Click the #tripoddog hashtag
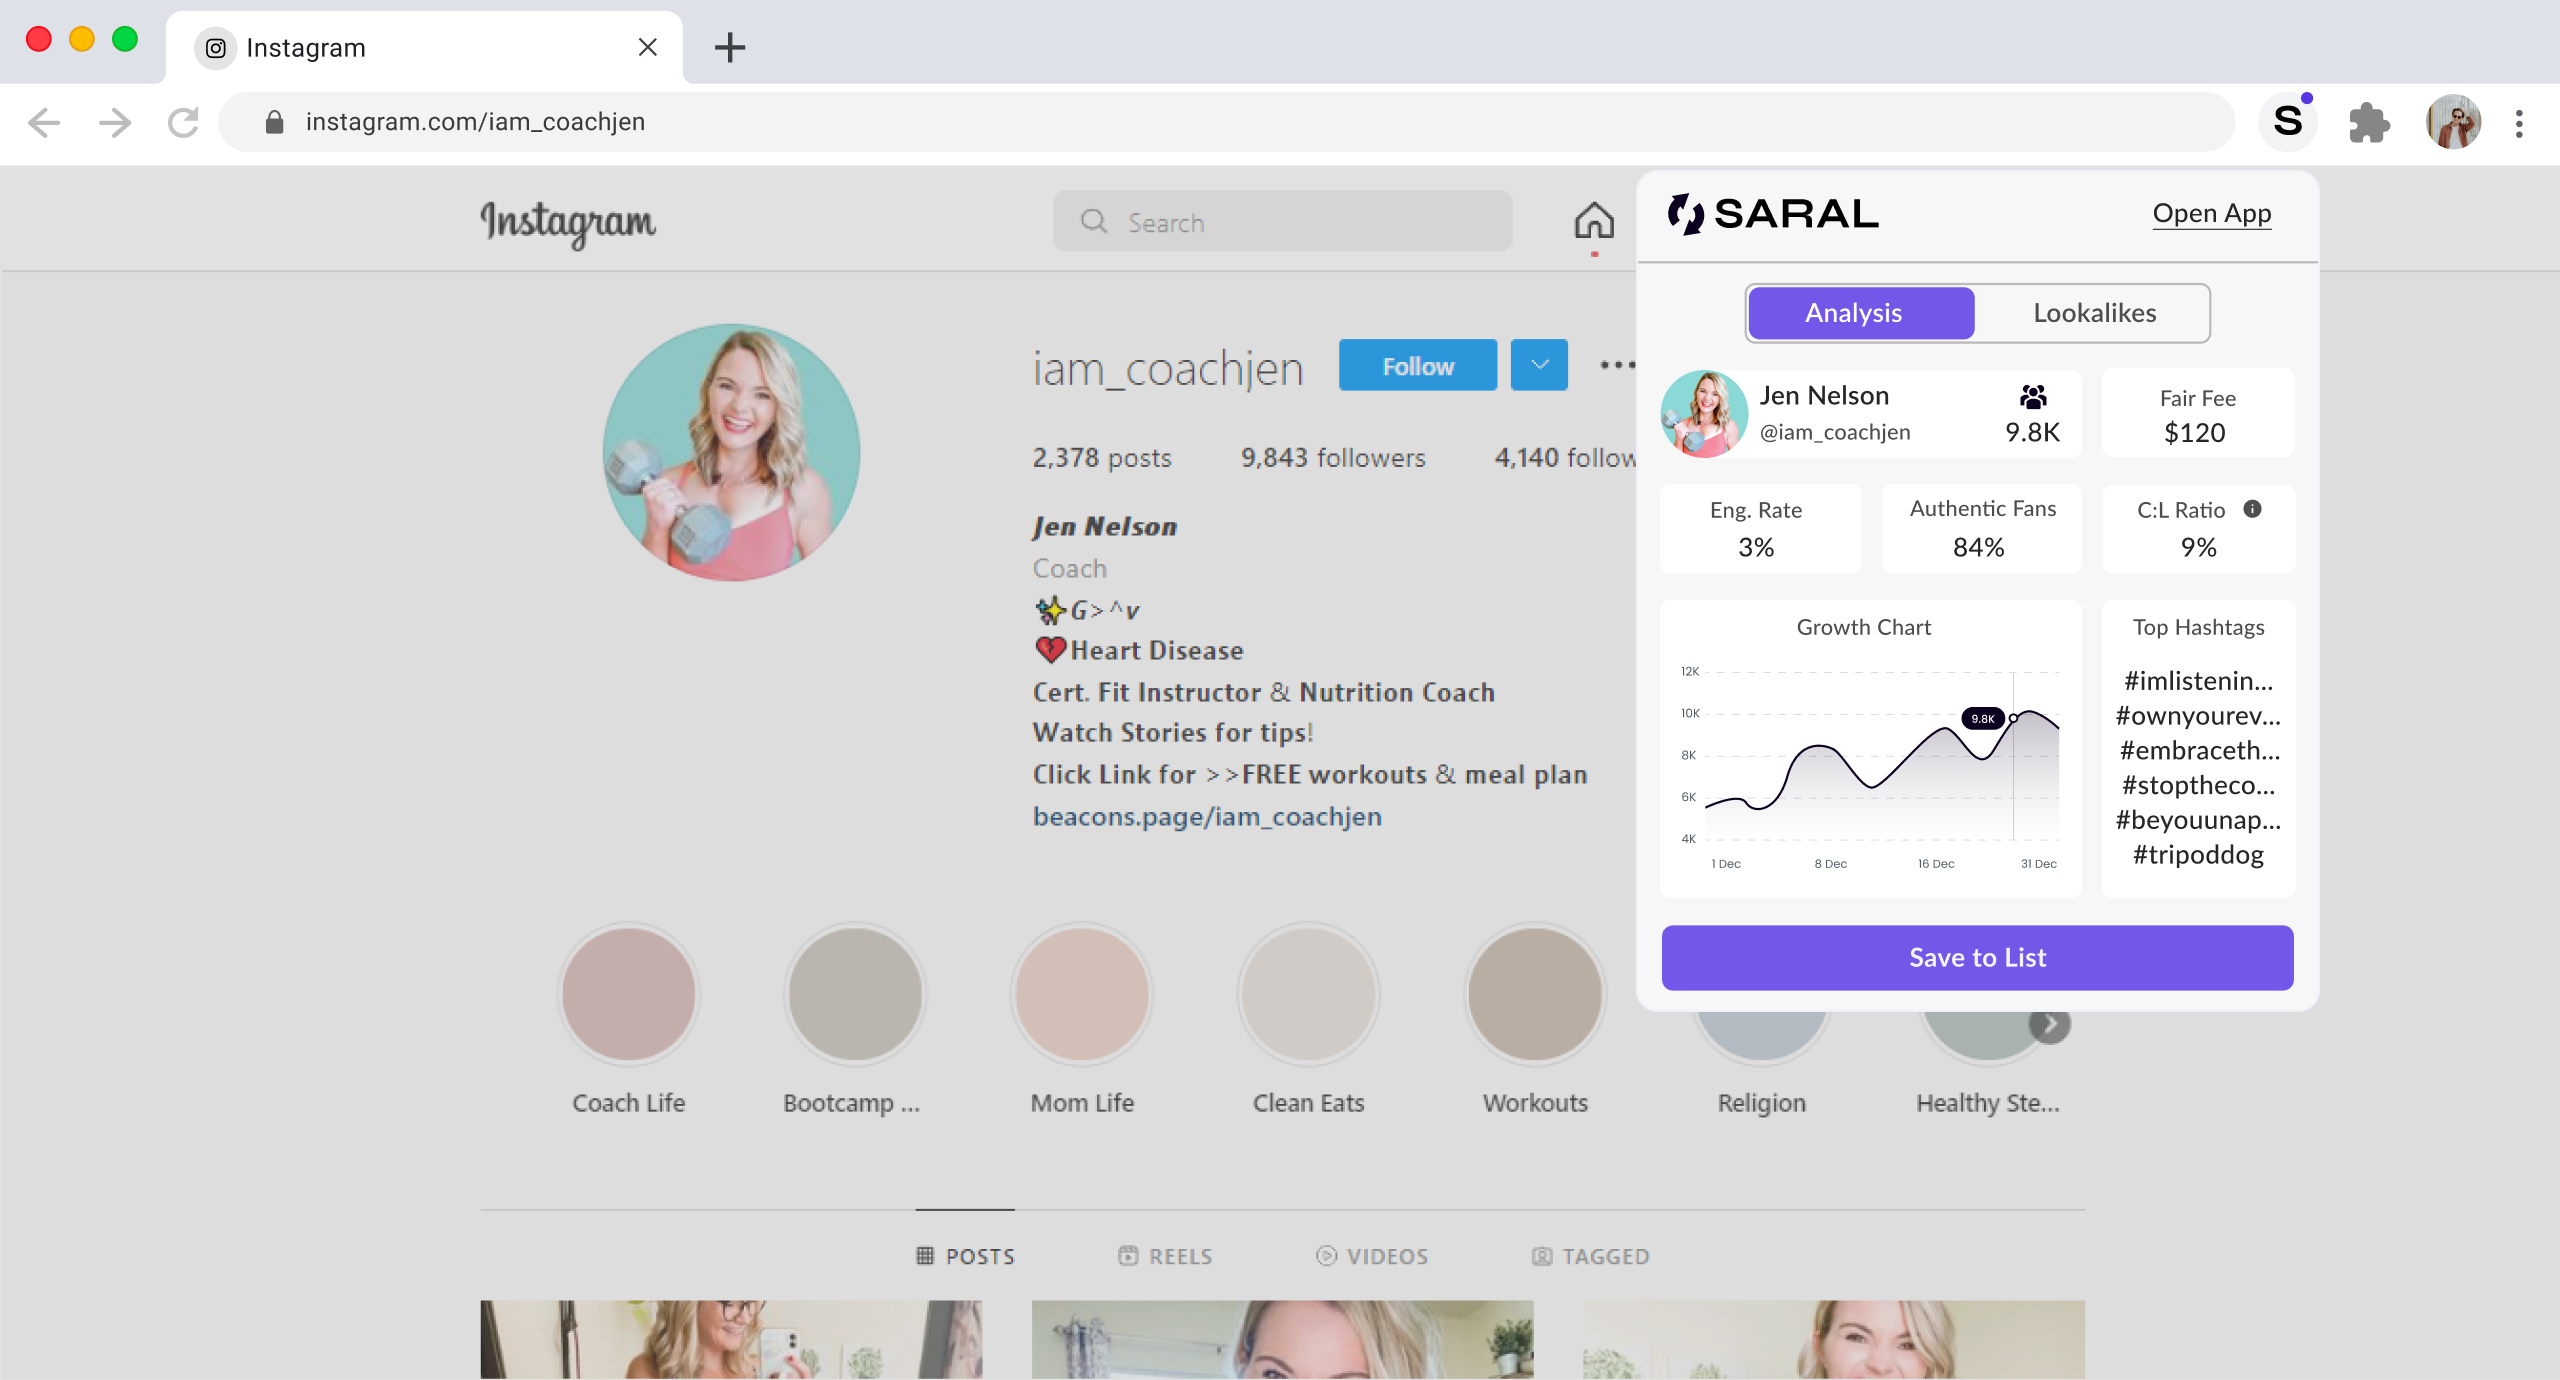This screenshot has height=1380, width=2560. coord(2198,855)
